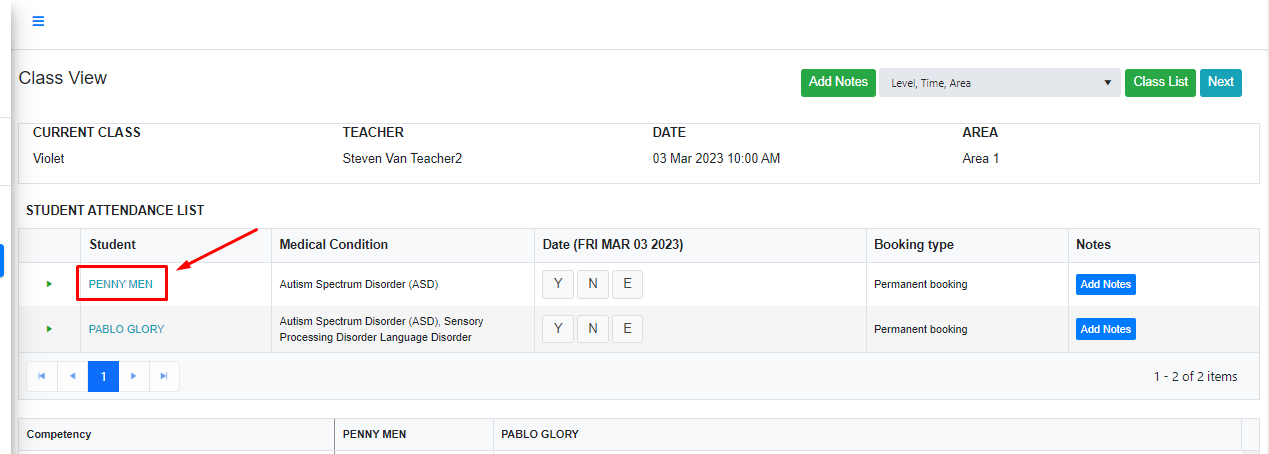The height and width of the screenshot is (454, 1269).
Task: Open the Level, Time, Area dropdown
Action: click(999, 83)
